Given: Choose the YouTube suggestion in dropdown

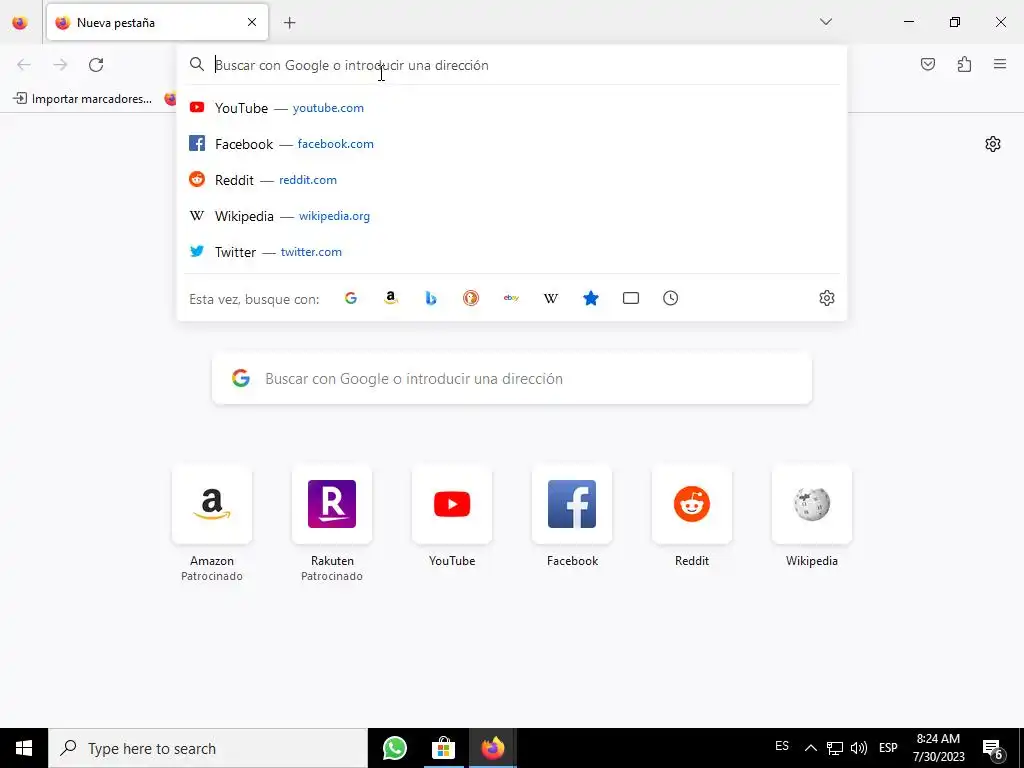Looking at the screenshot, I should (512, 108).
